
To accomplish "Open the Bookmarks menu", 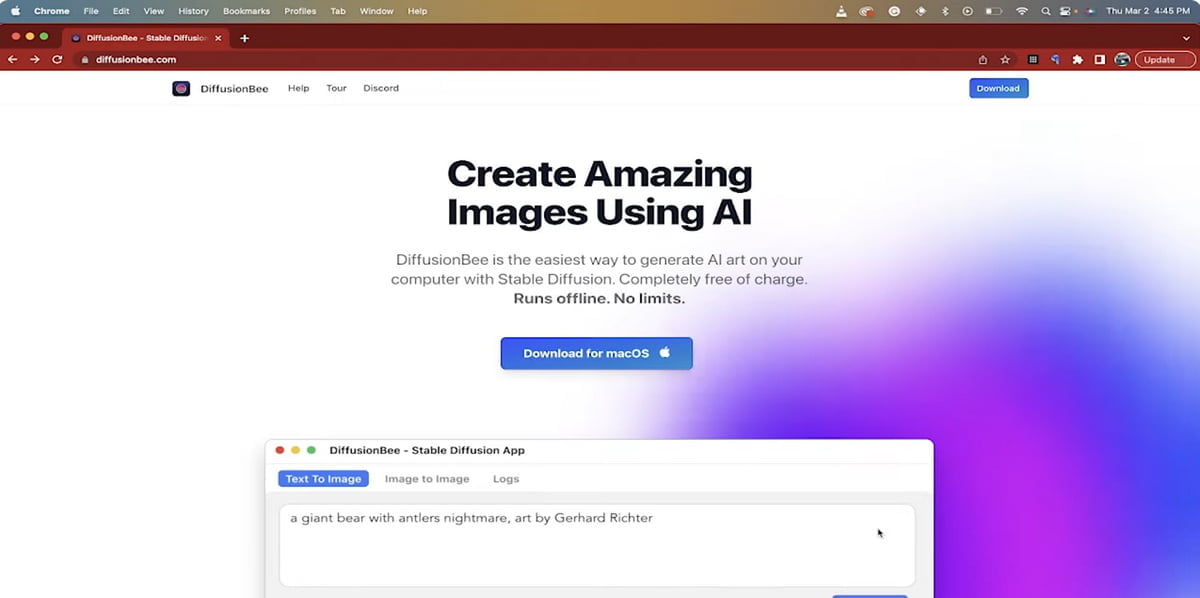I will point(246,11).
